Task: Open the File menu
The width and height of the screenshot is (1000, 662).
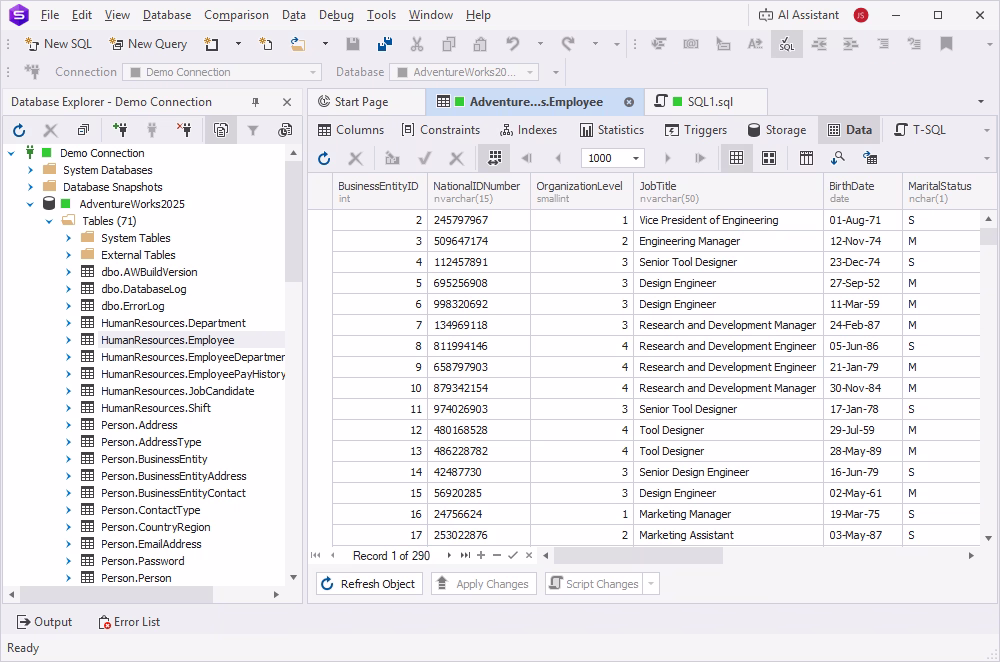Action: pyautogui.click(x=50, y=15)
